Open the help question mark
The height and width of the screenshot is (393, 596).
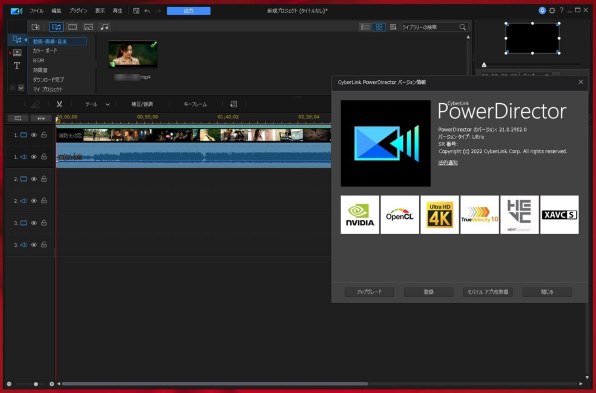tap(561, 11)
